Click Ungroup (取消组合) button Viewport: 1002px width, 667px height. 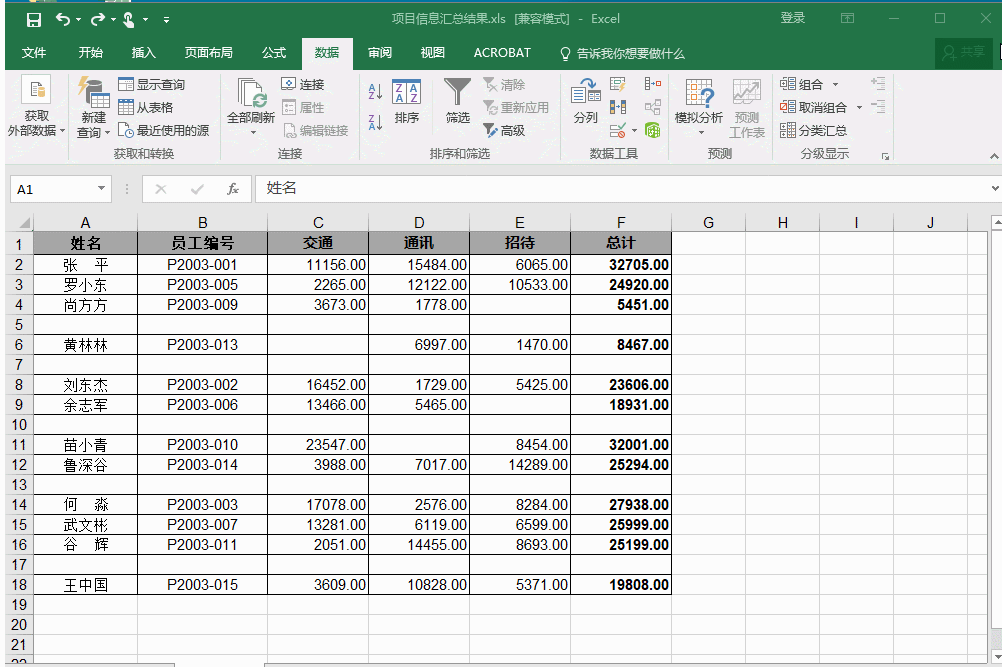(x=813, y=107)
